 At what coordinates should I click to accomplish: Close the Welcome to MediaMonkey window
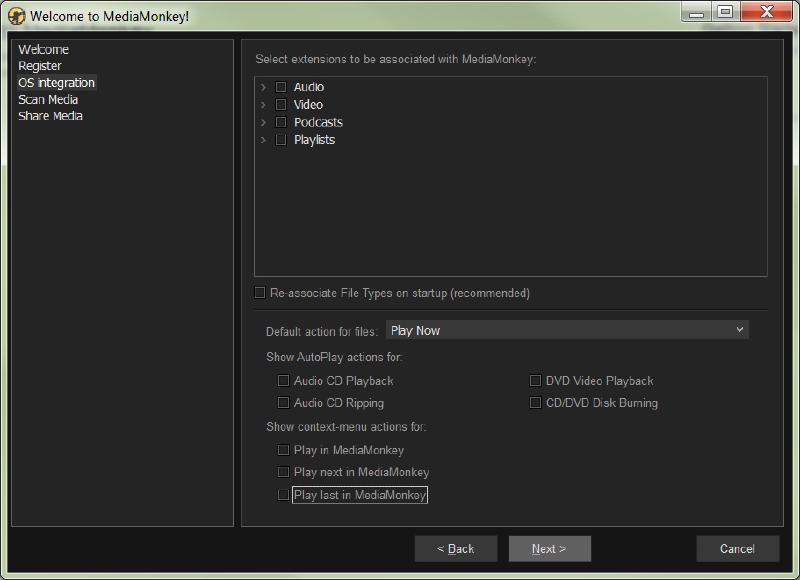(766, 12)
